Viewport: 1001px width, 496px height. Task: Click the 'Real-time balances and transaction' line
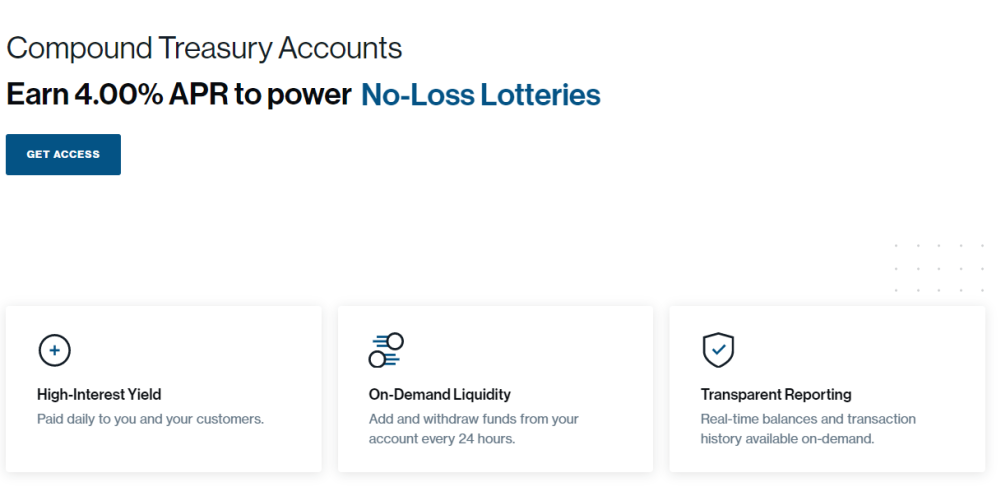pyautogui.click(x=808, y=419)
